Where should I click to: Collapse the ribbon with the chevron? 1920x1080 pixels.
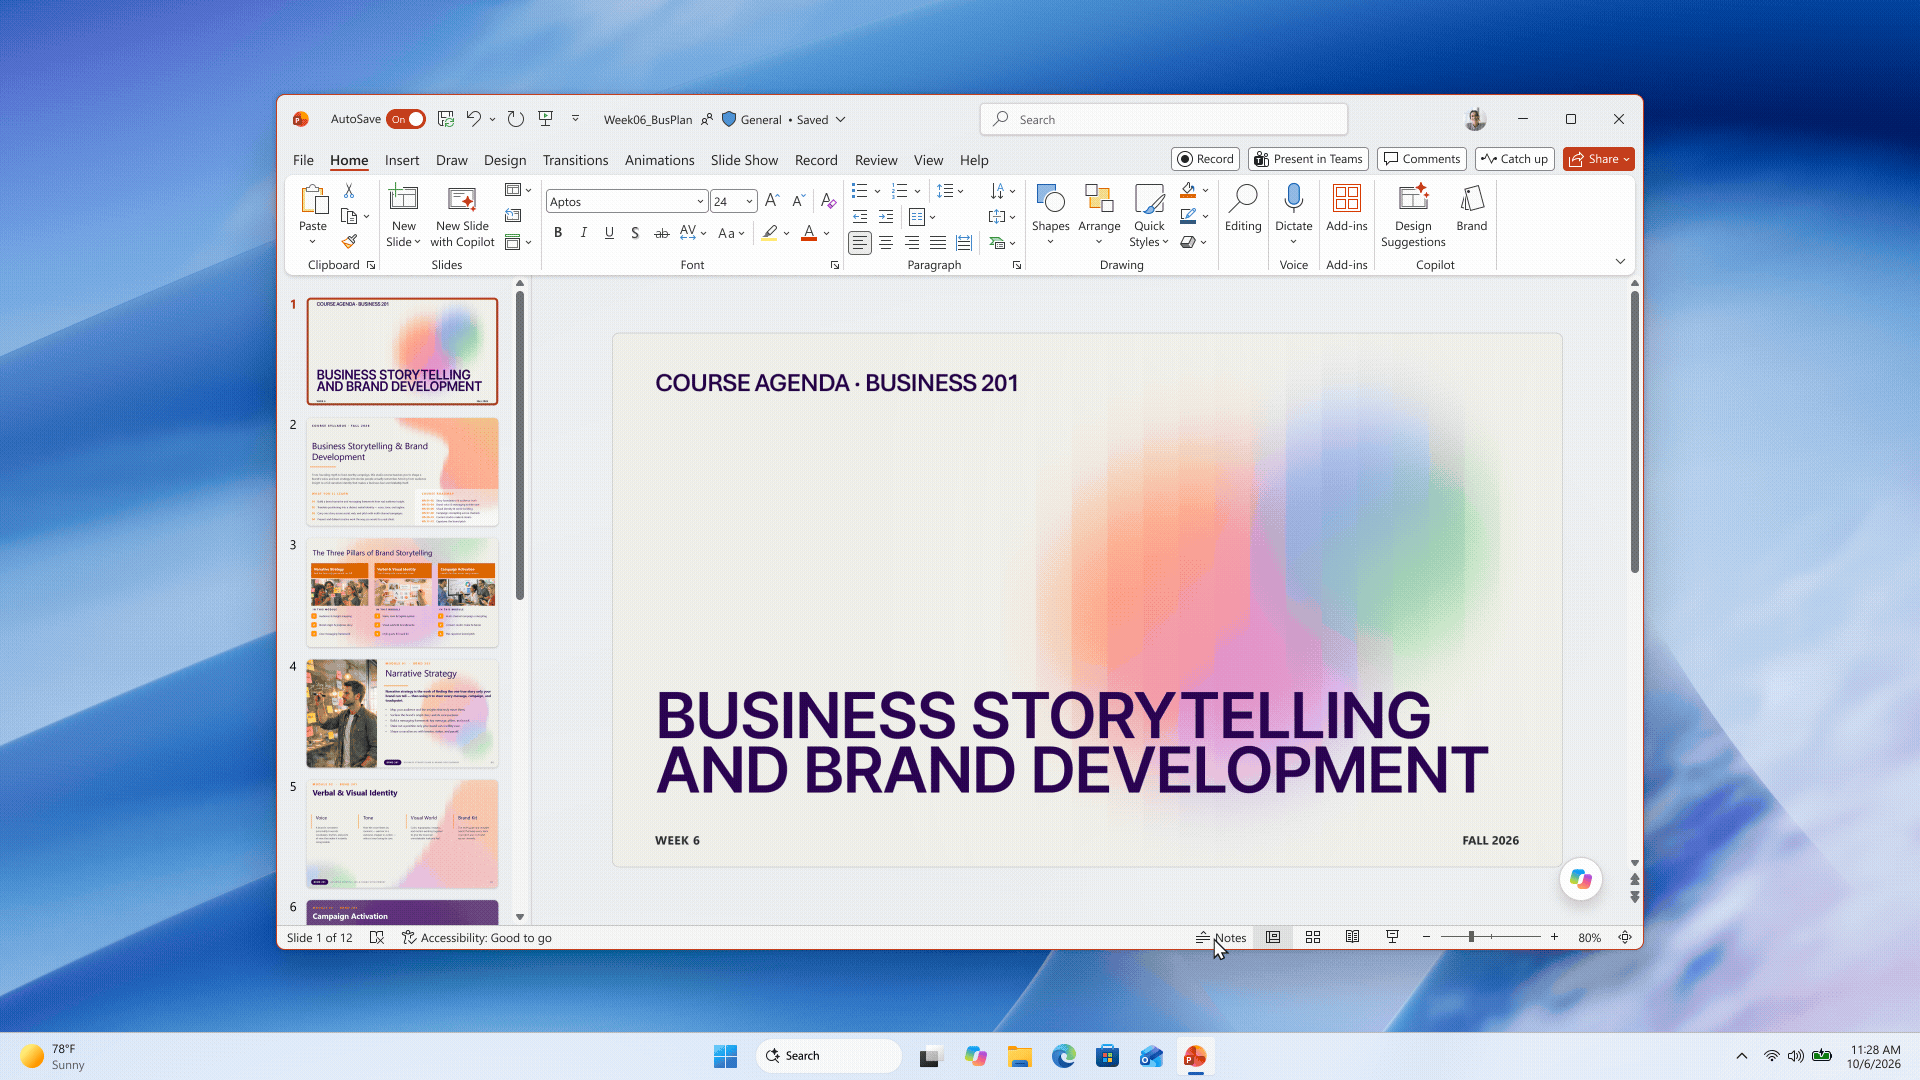pyautogui.click(x=1620, y=261)
